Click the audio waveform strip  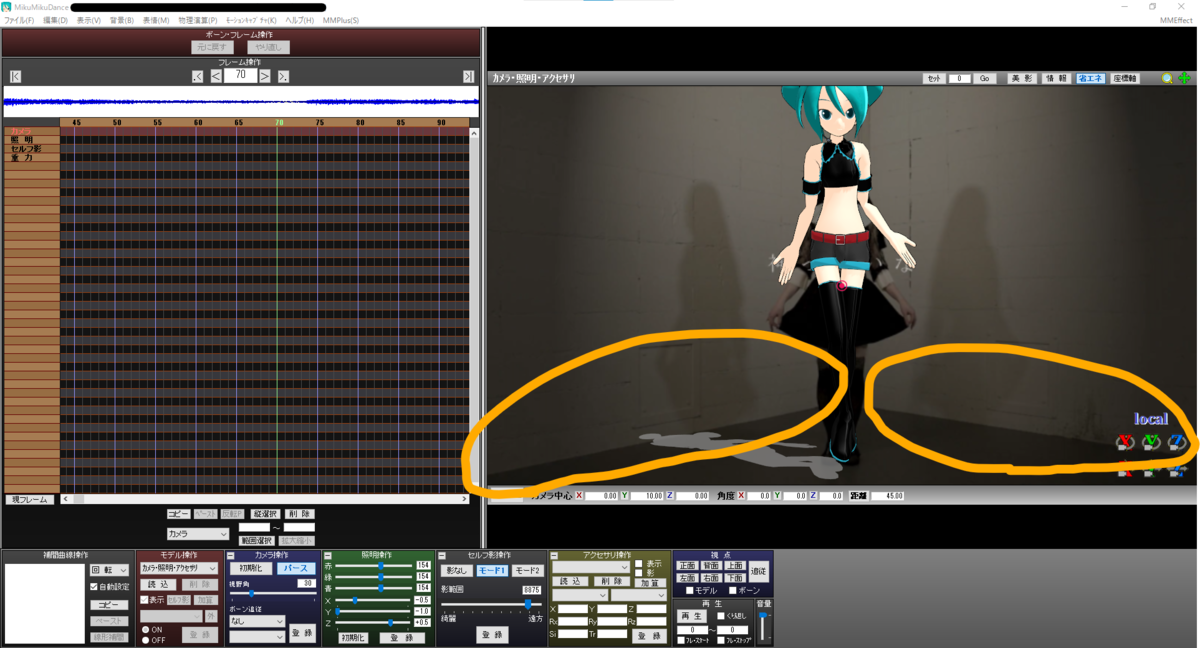pos(241,100)
